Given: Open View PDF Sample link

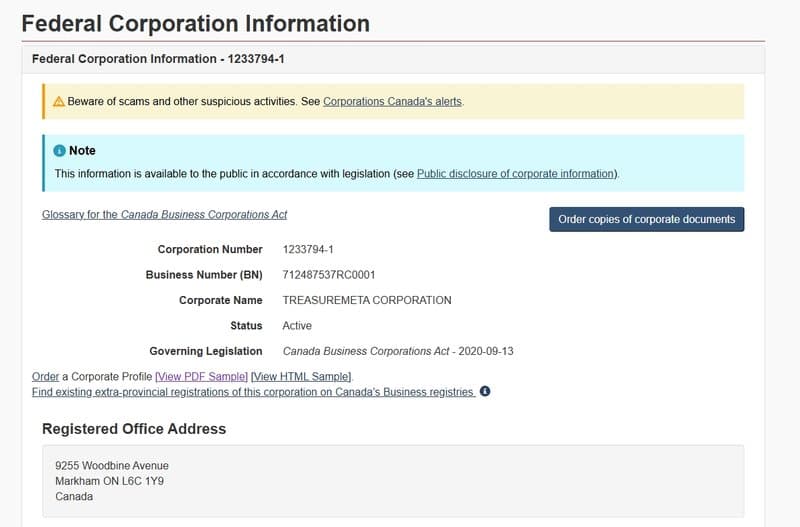Looking at the screenshot, I should point(202,377).
